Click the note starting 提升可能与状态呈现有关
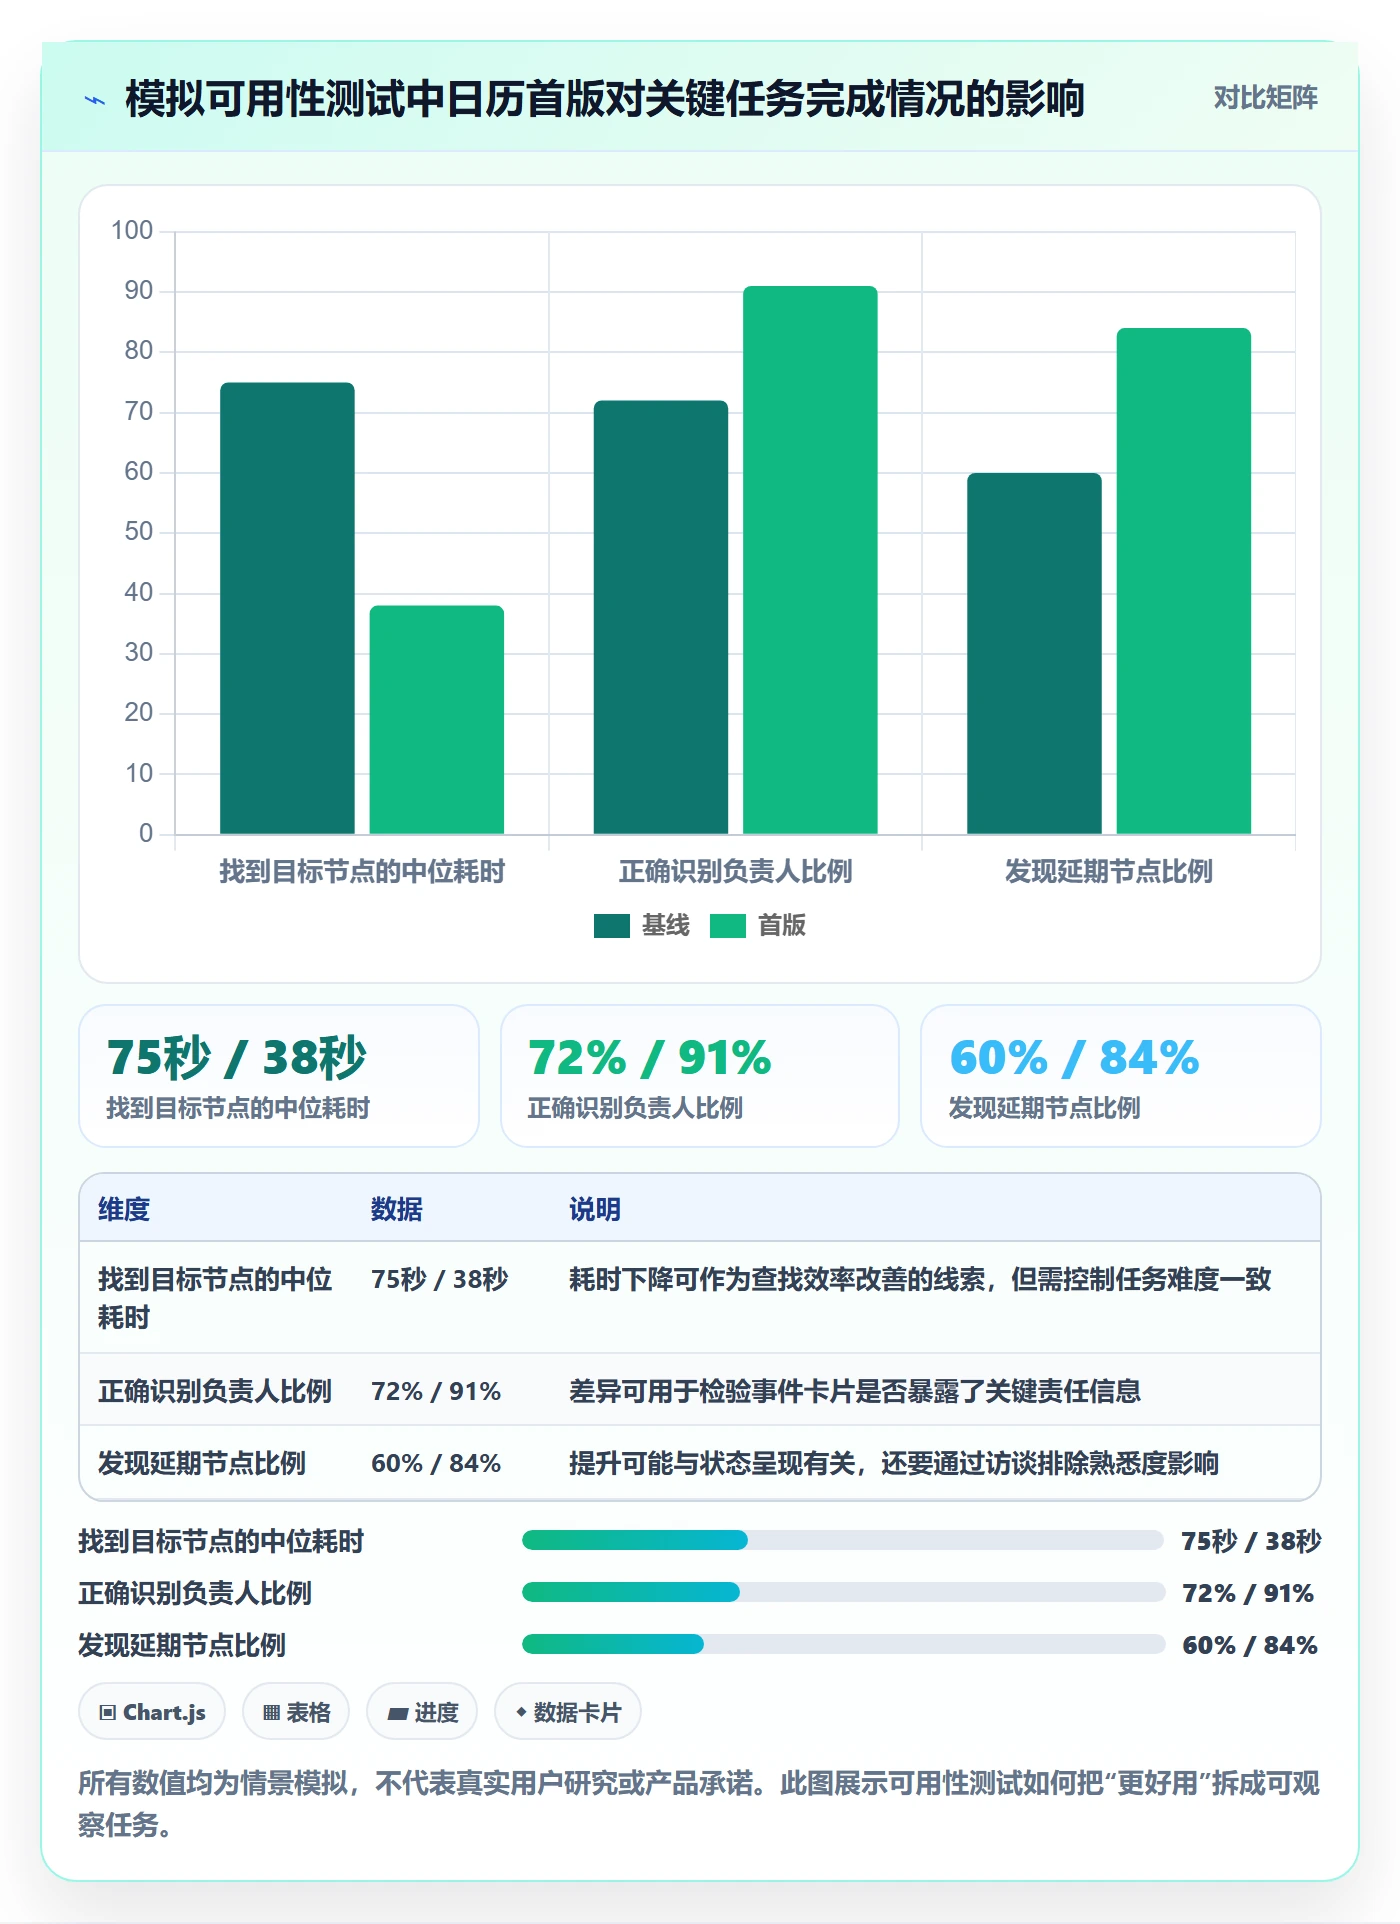The height and width of the screenshot is (1924, 1400). 894,1463
